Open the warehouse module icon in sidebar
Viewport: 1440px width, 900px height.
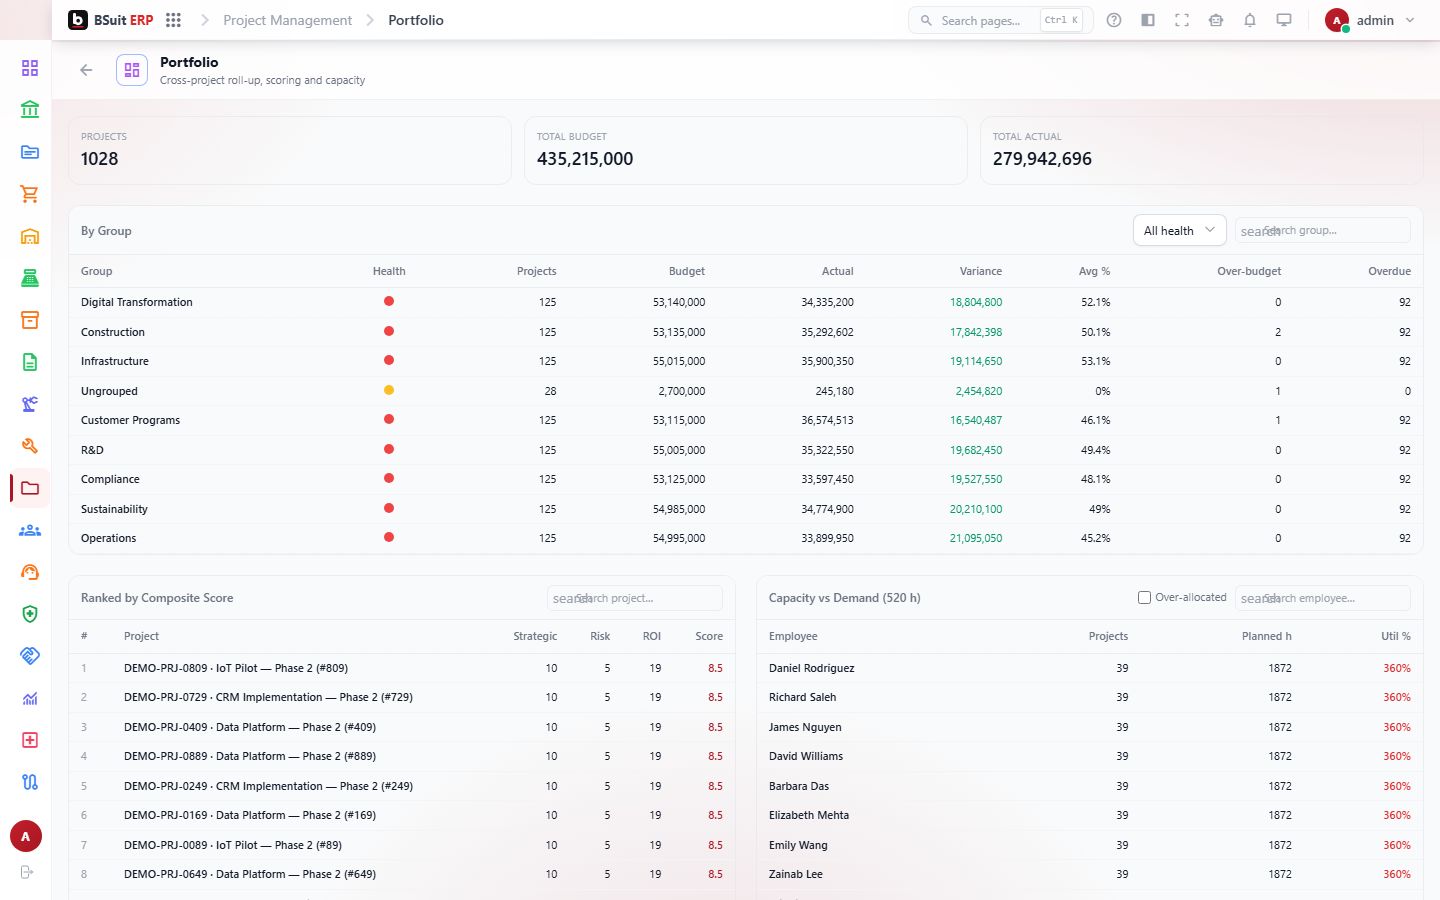pyautogui.click(x=30, y=236)
